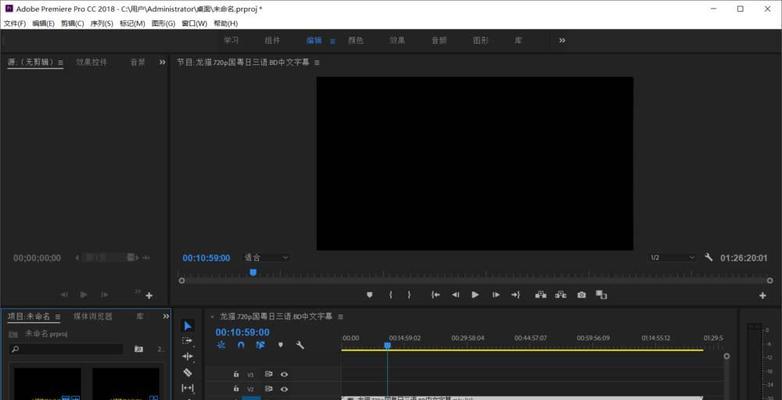Open program monitor settings wrench

(x=708, y=257)
